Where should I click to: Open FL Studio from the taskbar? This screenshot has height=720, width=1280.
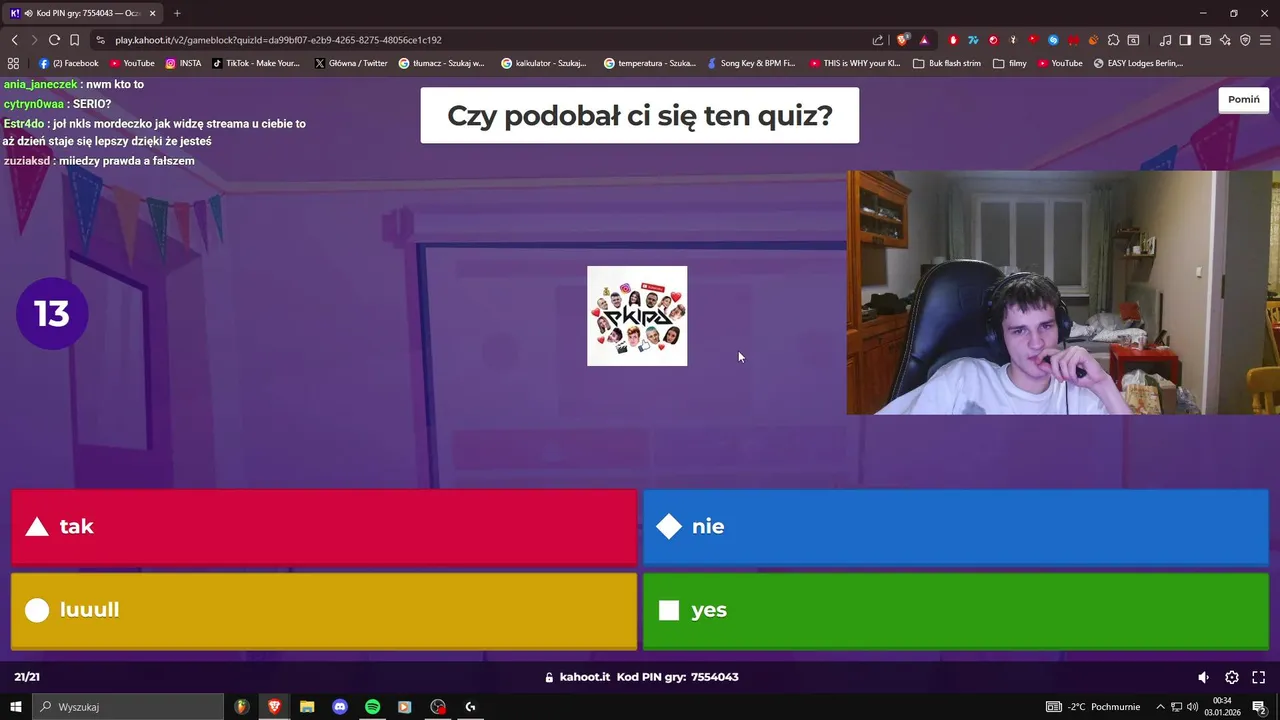click(x=242, y=707)
